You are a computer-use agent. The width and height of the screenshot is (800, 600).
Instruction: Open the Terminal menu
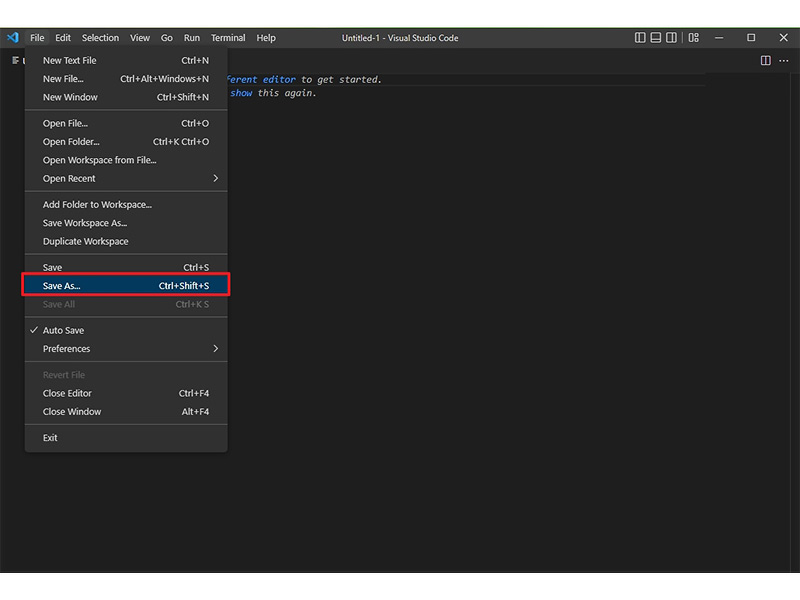(228, 38)
